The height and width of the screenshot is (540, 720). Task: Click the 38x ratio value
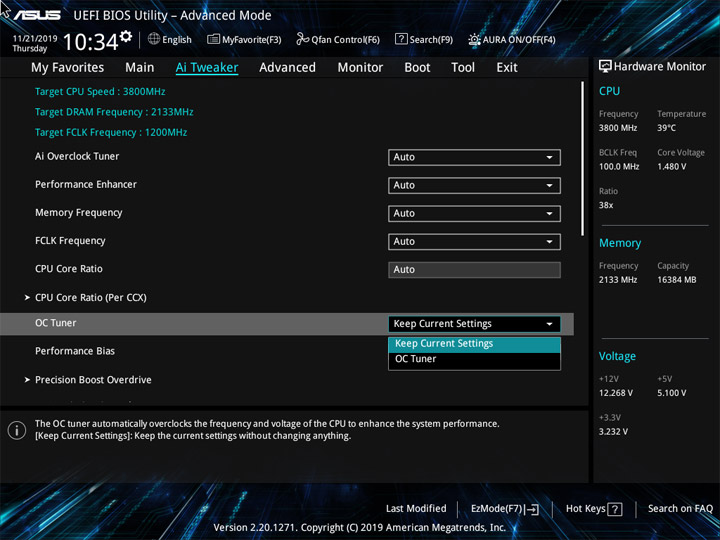click(x=606, y=205)
